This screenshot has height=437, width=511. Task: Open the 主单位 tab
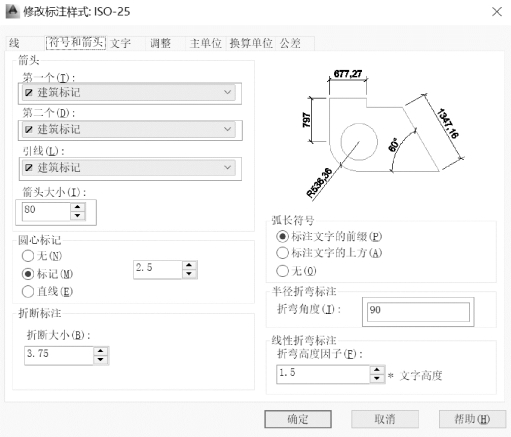(206, 43)
